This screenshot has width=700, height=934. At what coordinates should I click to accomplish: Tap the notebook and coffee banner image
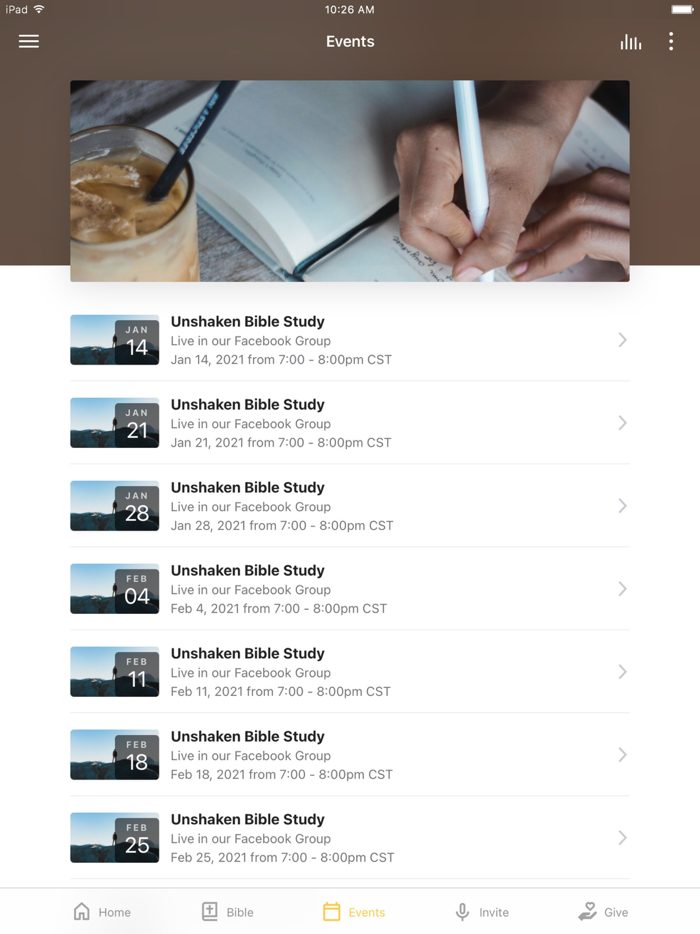coord(350,181)
